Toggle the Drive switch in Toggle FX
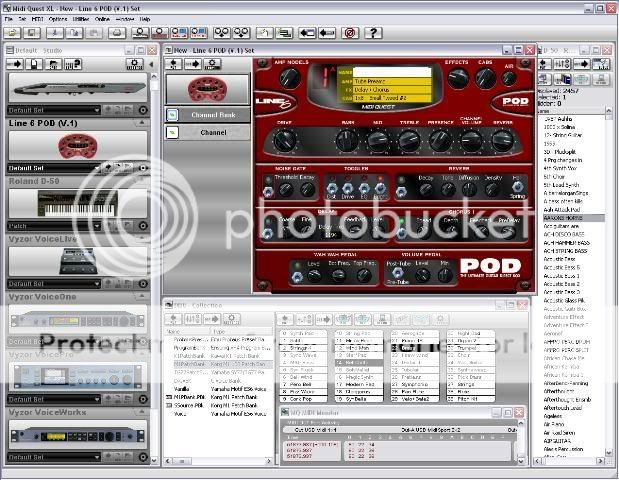This screenshot has width=619, height=480. [347, 189]
